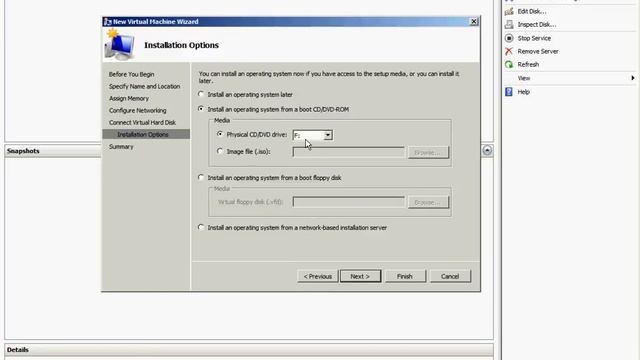Collapse the Snapshots pane with round arrow
Image resolution: width=640 pixels, height=360 pixels.
(487, 151)
